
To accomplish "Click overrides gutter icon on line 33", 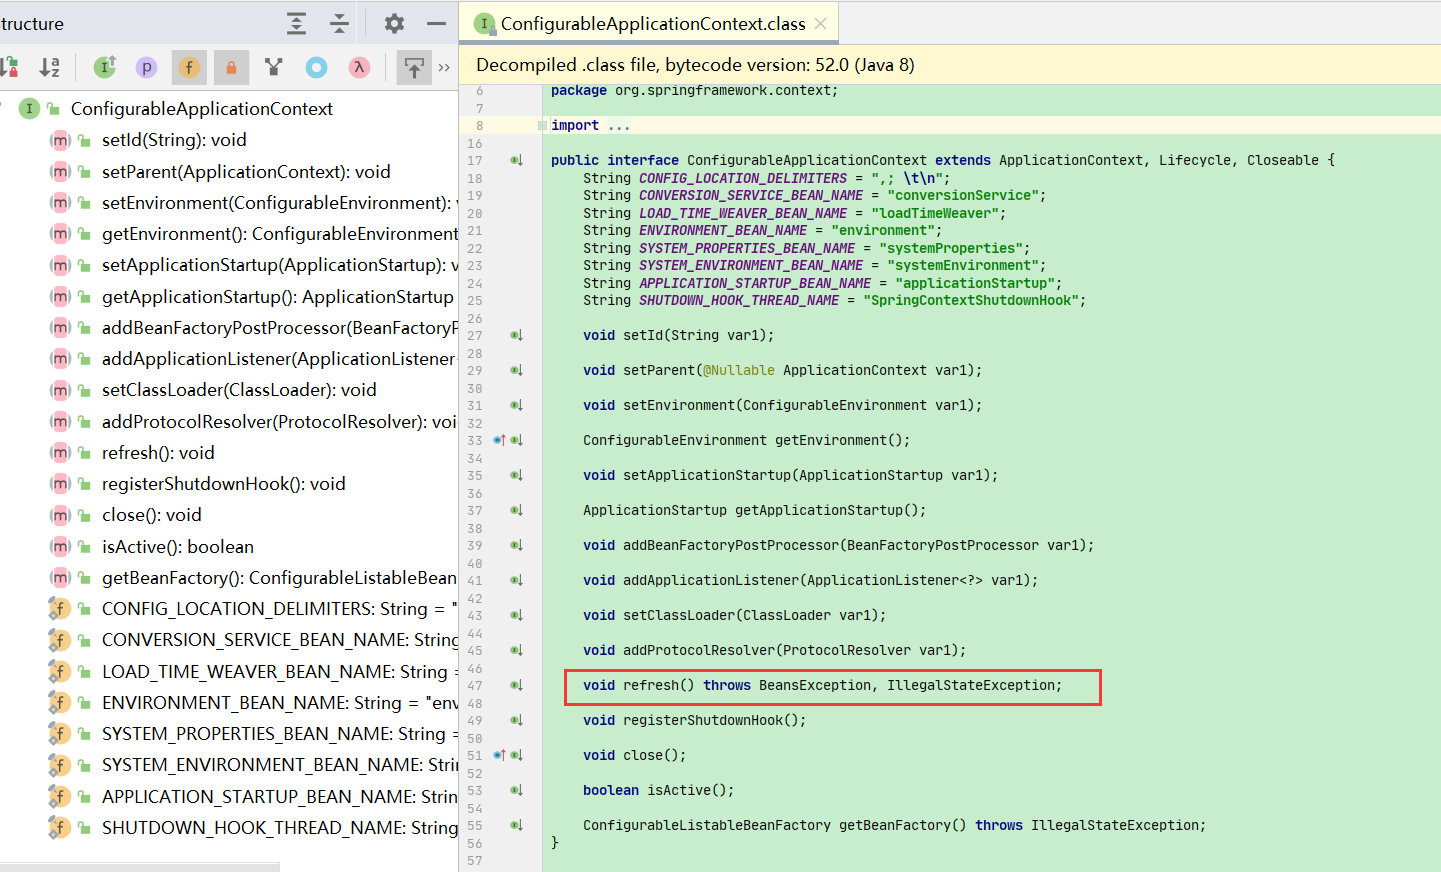I will 499,440.
